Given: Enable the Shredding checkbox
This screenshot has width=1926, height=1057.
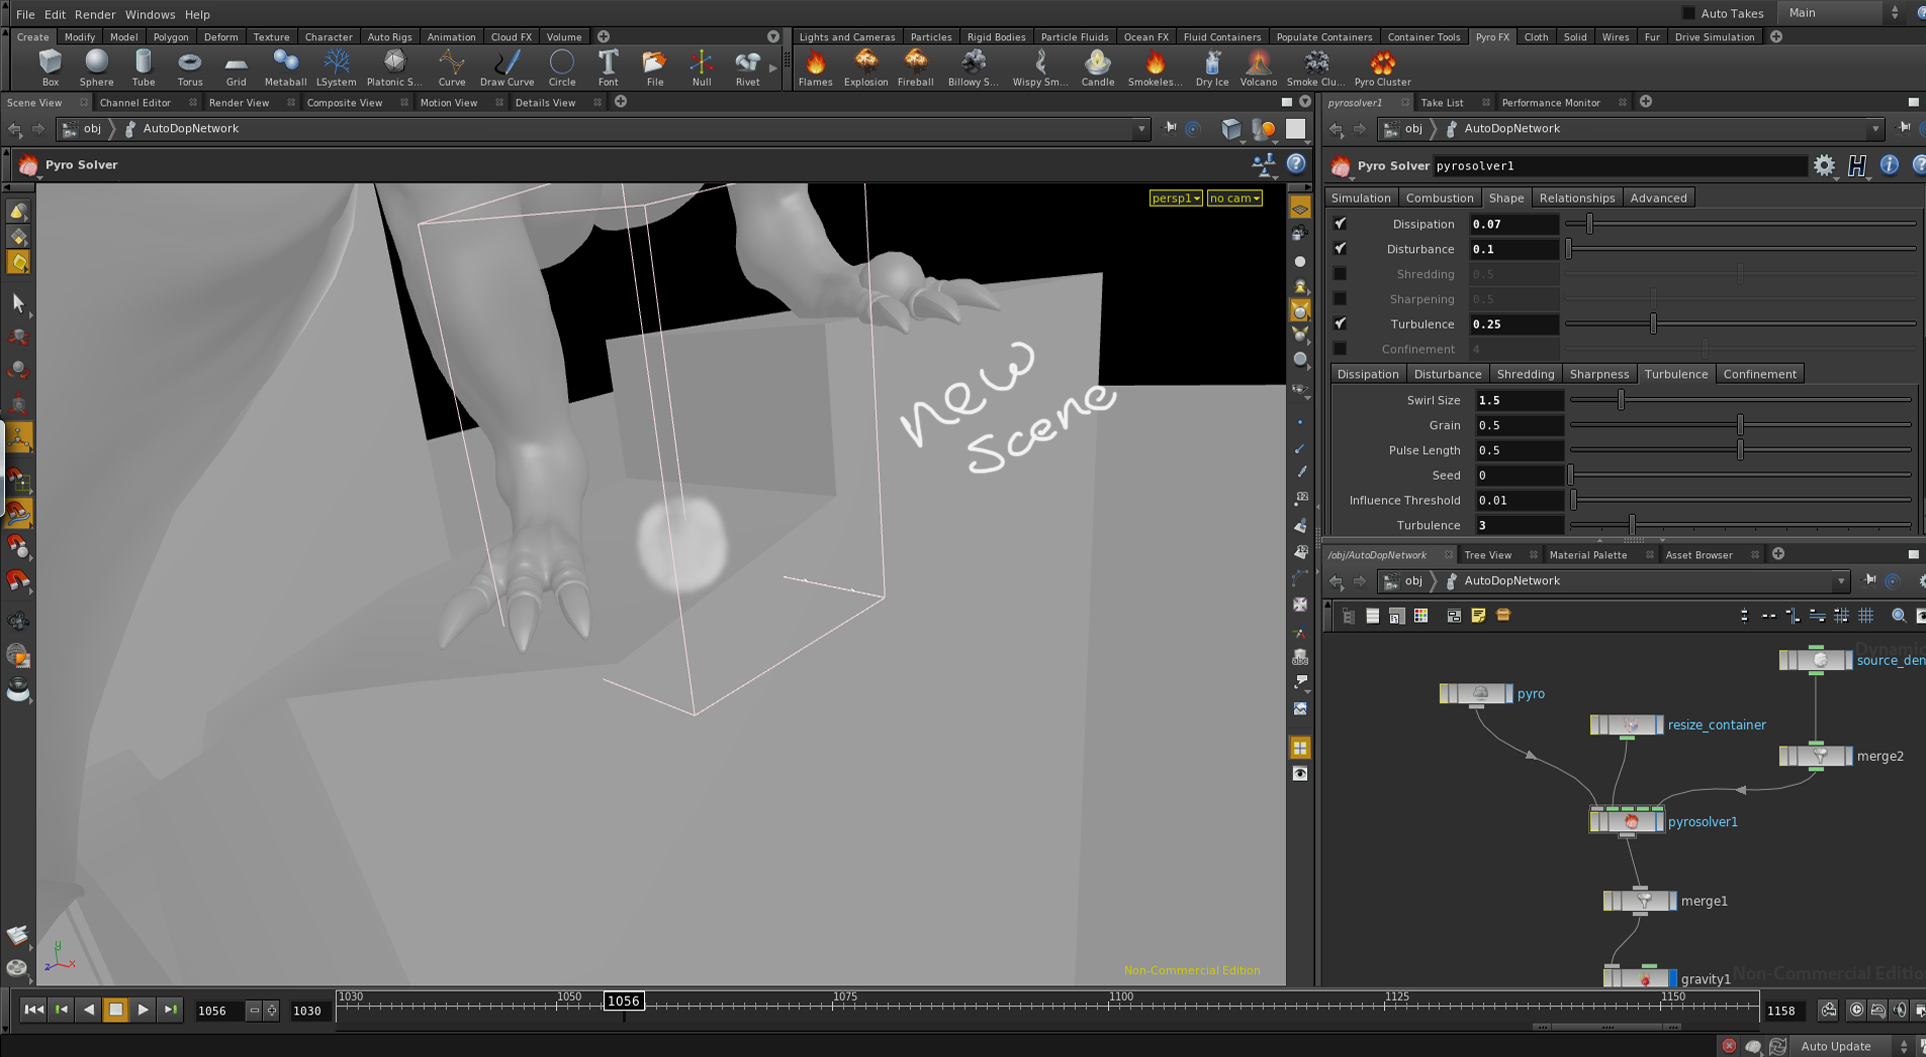Looking at the screenshot, I should coord(1340,274).
